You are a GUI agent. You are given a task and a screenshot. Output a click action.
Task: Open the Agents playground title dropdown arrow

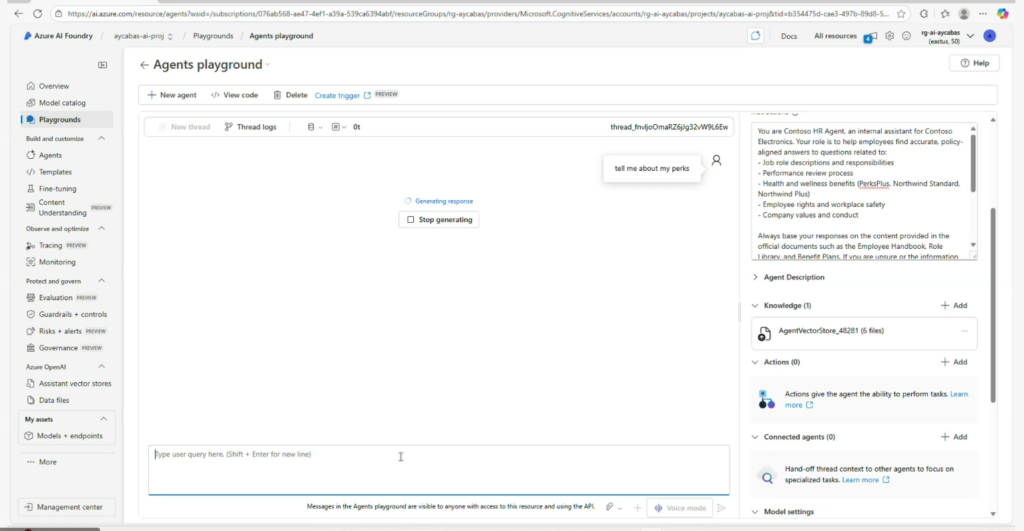[x=268, y=65]
